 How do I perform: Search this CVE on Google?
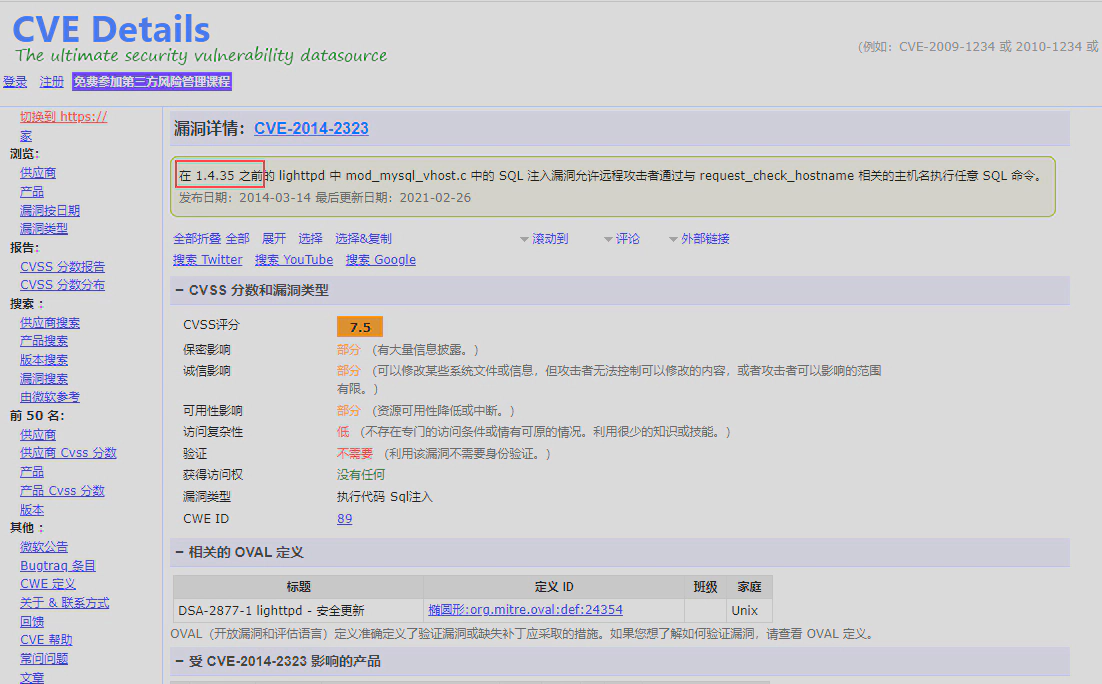(x=380, y=260)
